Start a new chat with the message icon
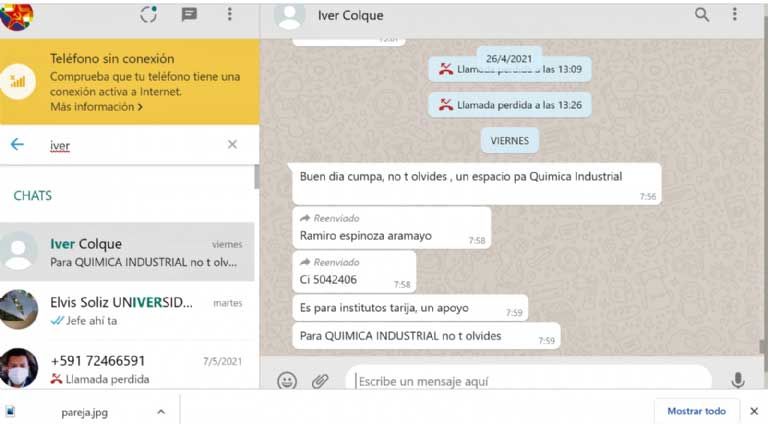 189,15
